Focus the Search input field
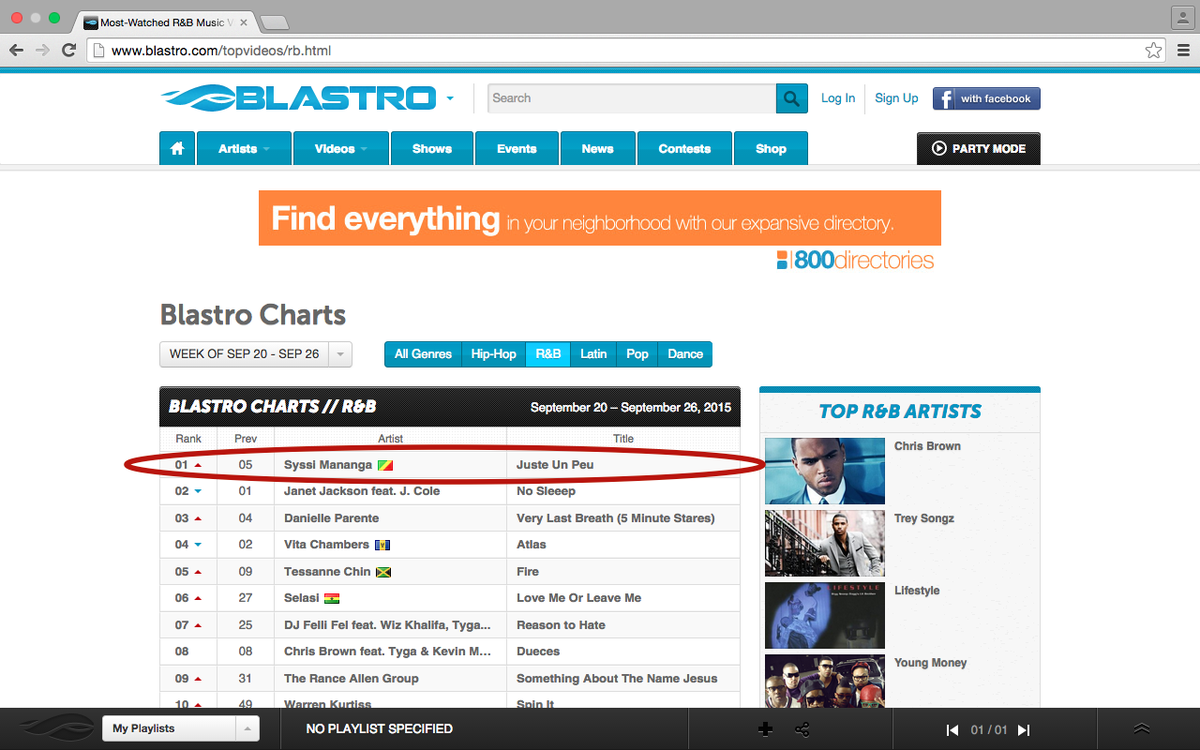 (632, 98)
